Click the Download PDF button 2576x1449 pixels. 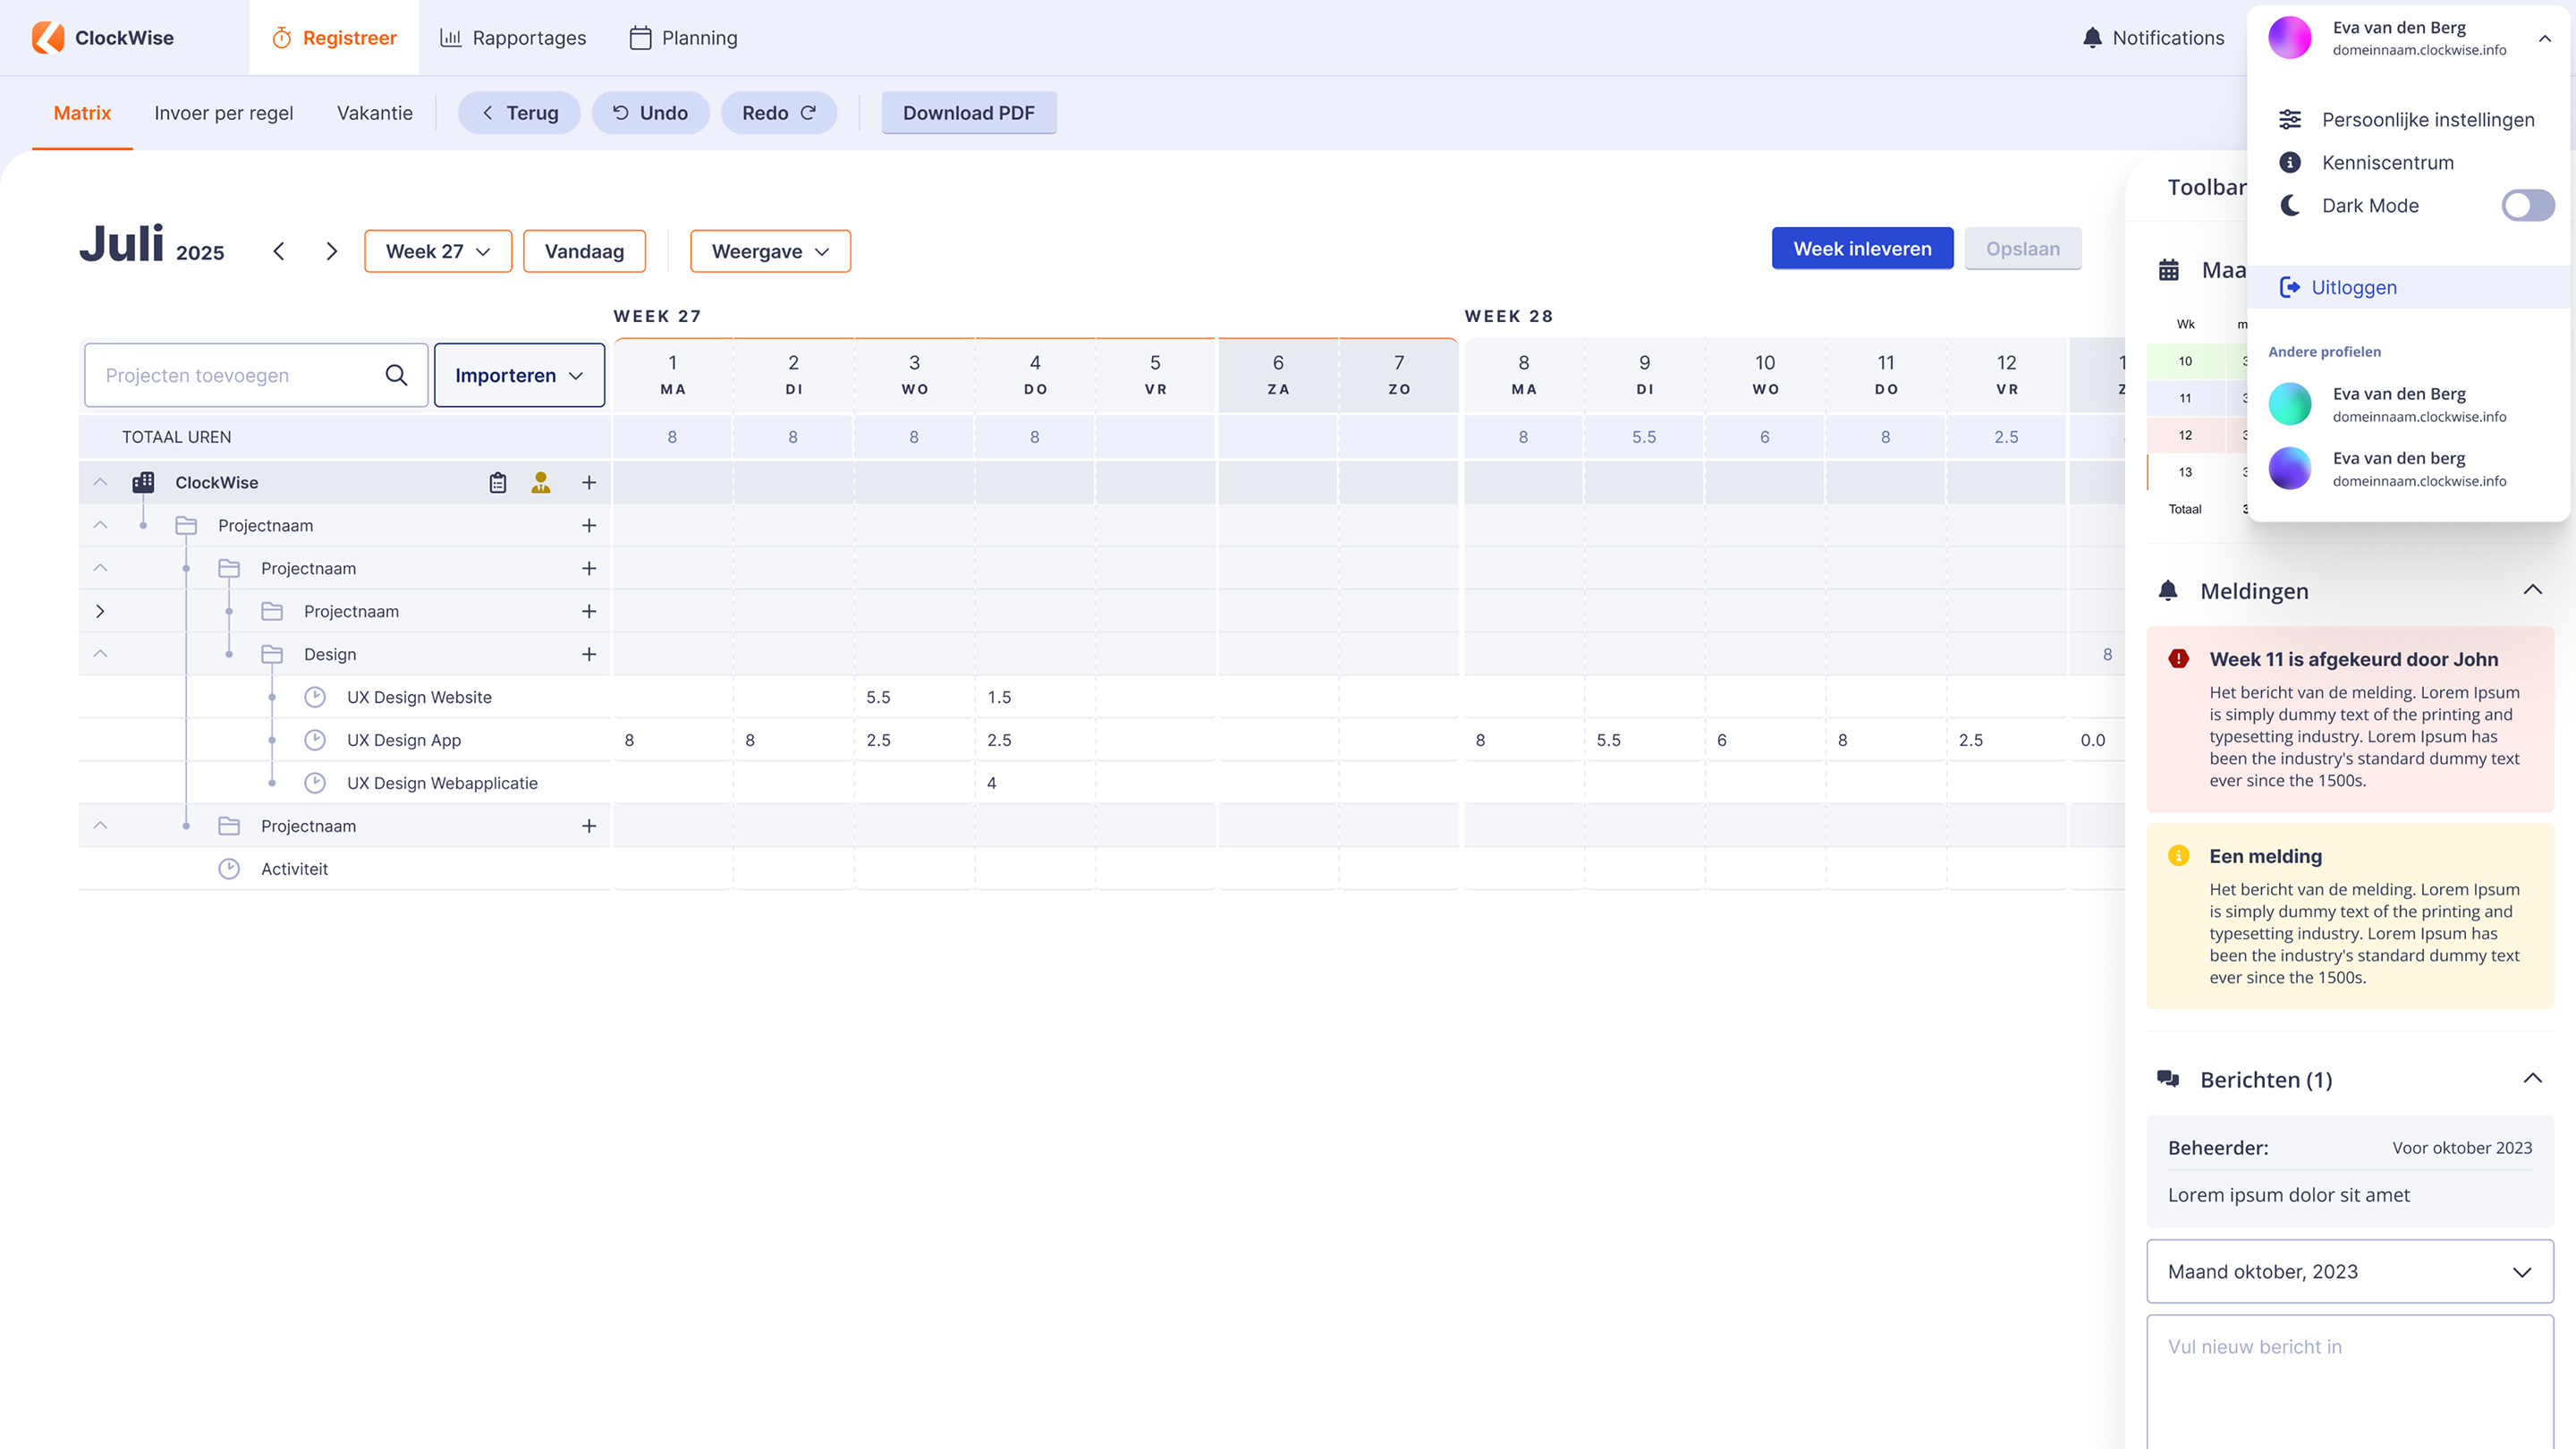click(x=968, y=113)
